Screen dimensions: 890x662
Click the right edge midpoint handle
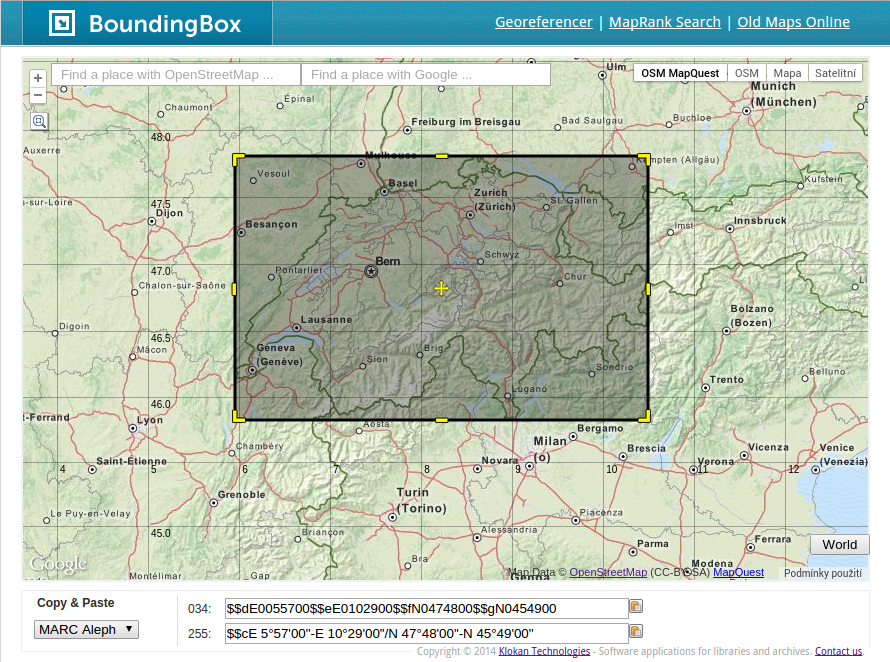648,289
